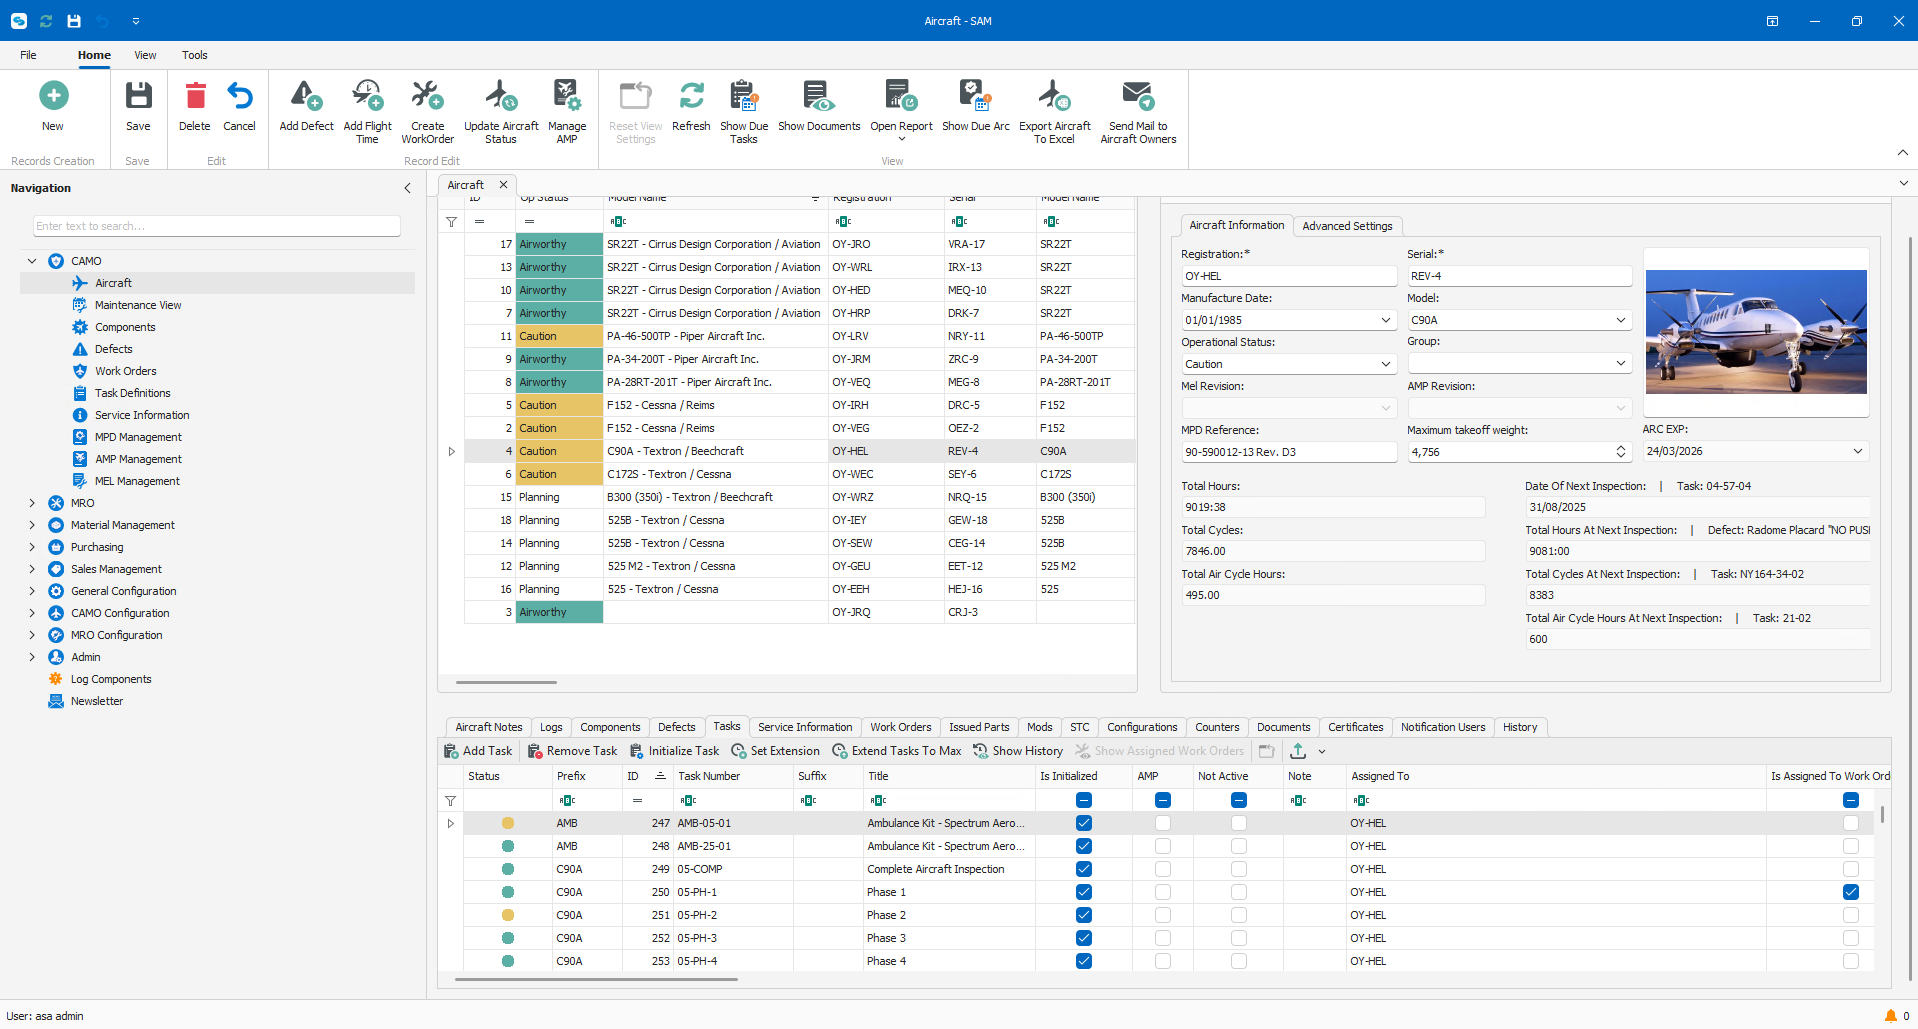
Task: Click the Manage AMP icon
Action: [x=567, y=96]
